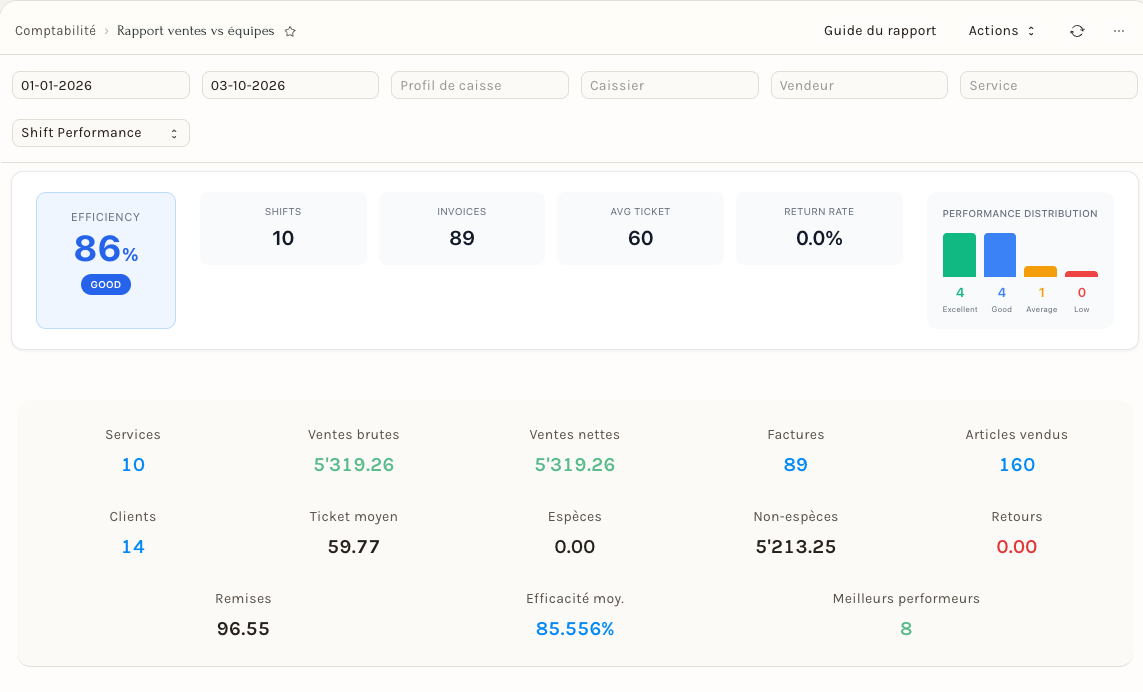Open the Profil de caisse combo field
This screenshot has width=1143, height=692.
click(480, 85)
